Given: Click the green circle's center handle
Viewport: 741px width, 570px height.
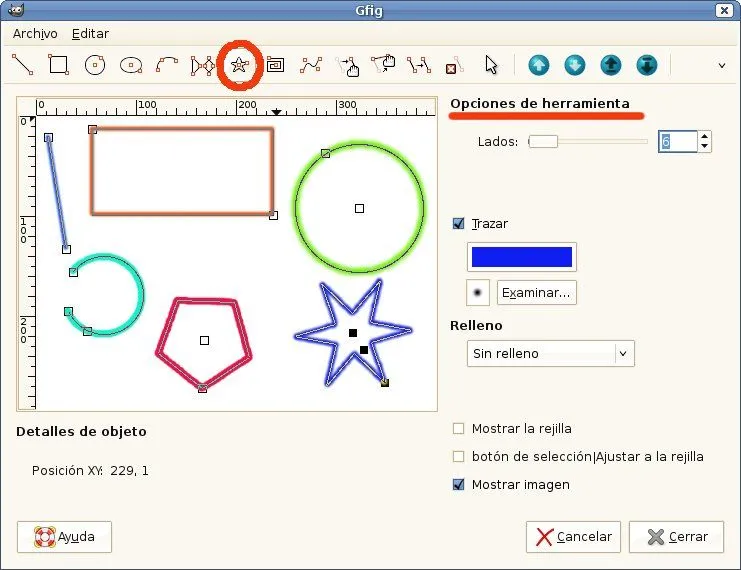Looking at the screenshot, I should tap(359, 208).
